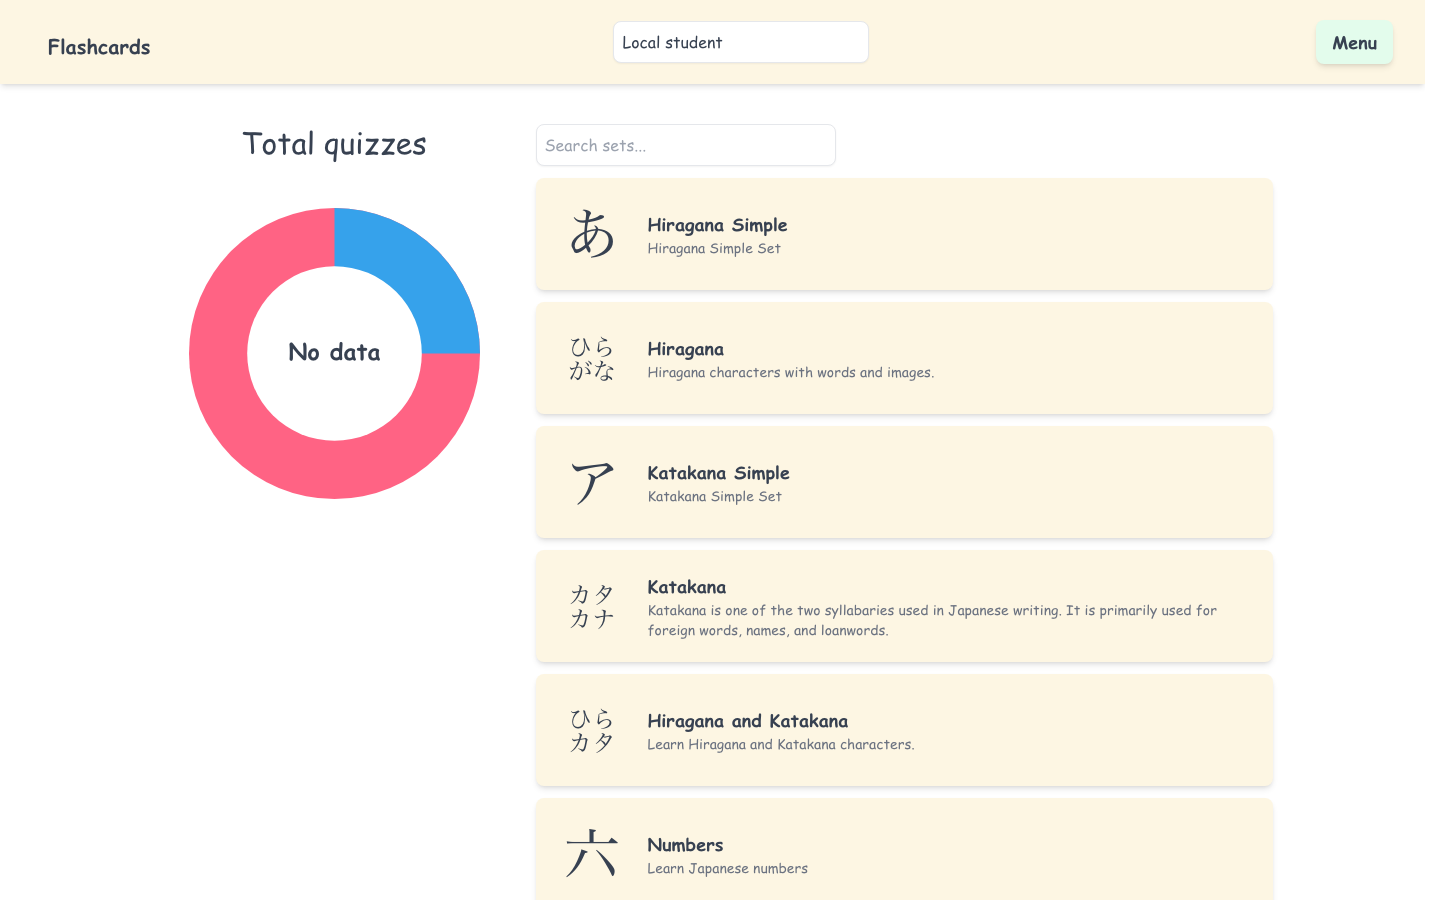
Task: Select the Katakana Simple set description text
Action: pyautogui.click(x=714, y=496)
